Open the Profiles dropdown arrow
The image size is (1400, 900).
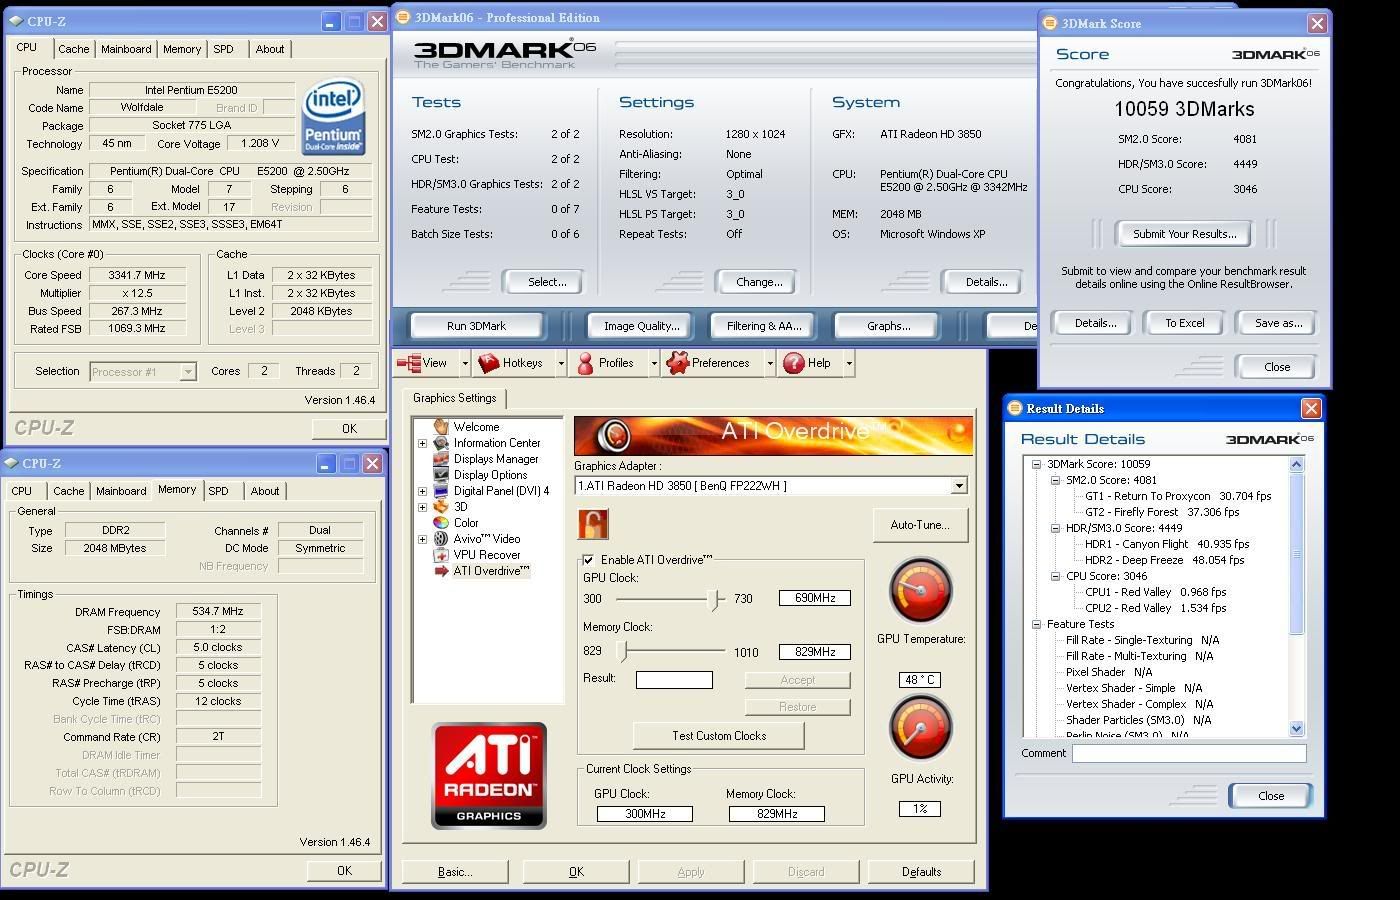(x=653, y=363)
